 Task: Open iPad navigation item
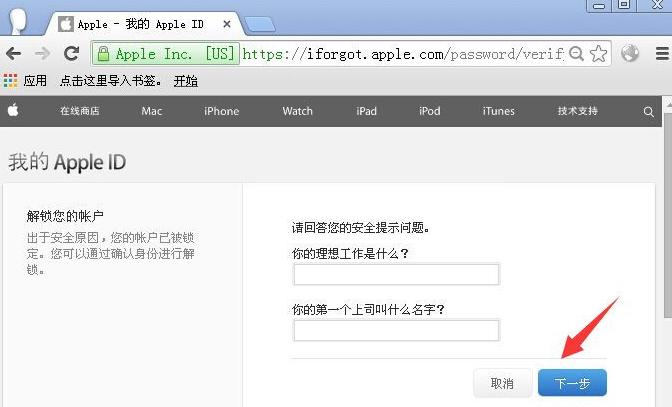click(x=366, y=111)
